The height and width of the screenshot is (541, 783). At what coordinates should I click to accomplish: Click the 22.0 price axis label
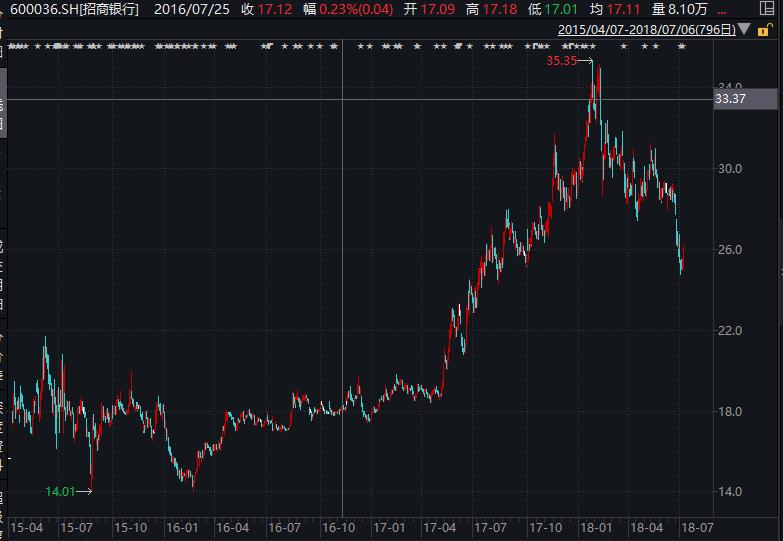click(729, 330)
